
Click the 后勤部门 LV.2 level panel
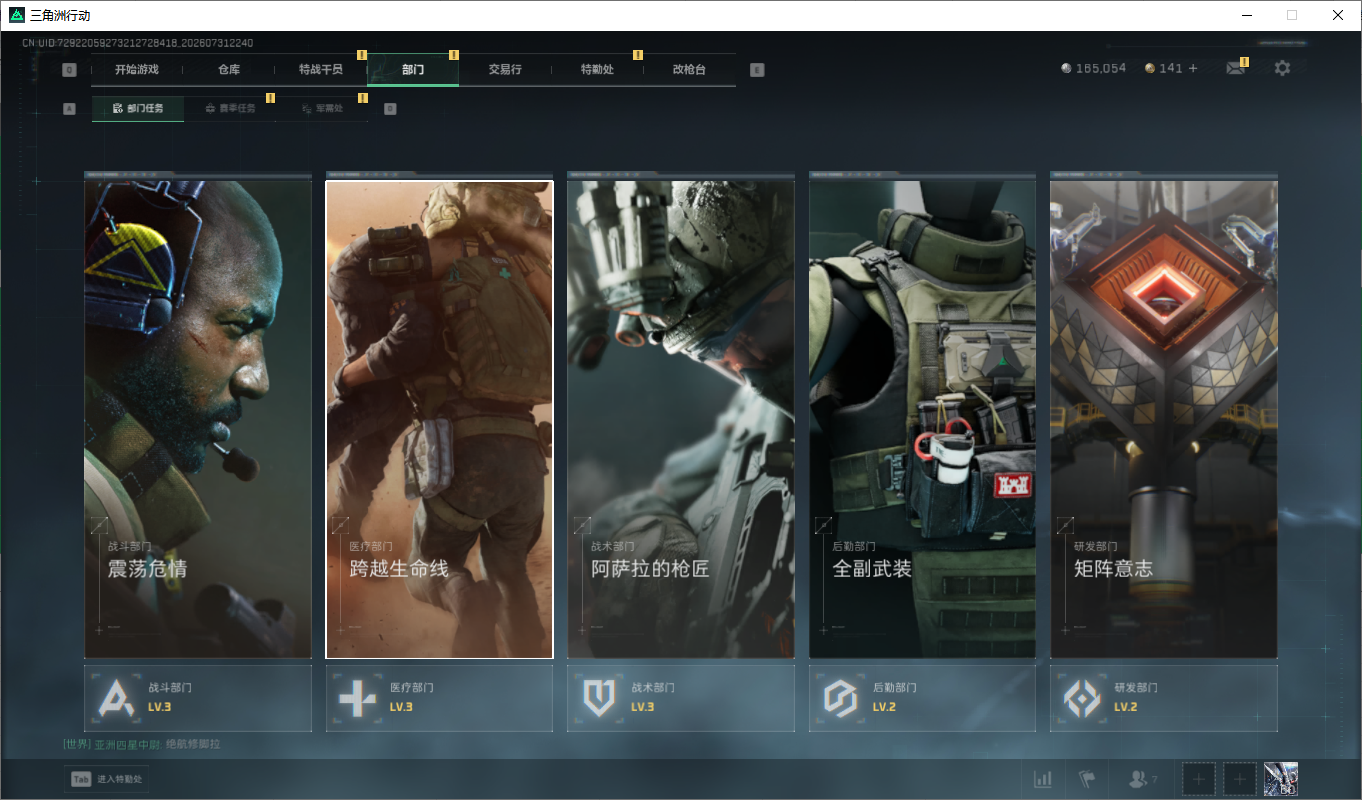coord(923,697)
